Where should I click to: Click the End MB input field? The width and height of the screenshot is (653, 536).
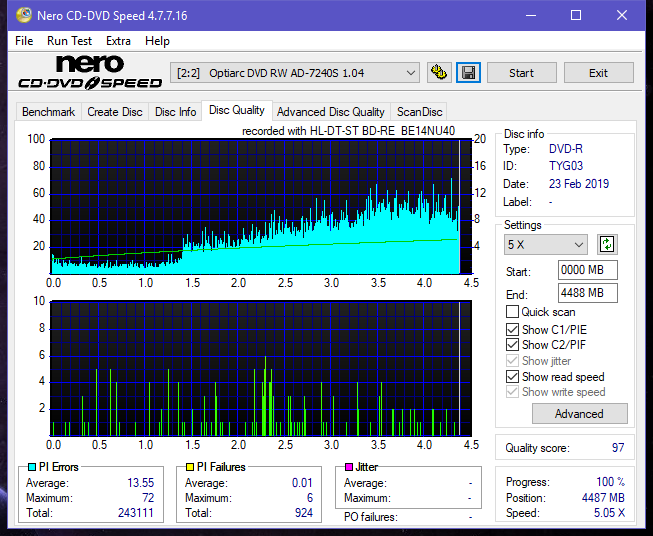587,293
